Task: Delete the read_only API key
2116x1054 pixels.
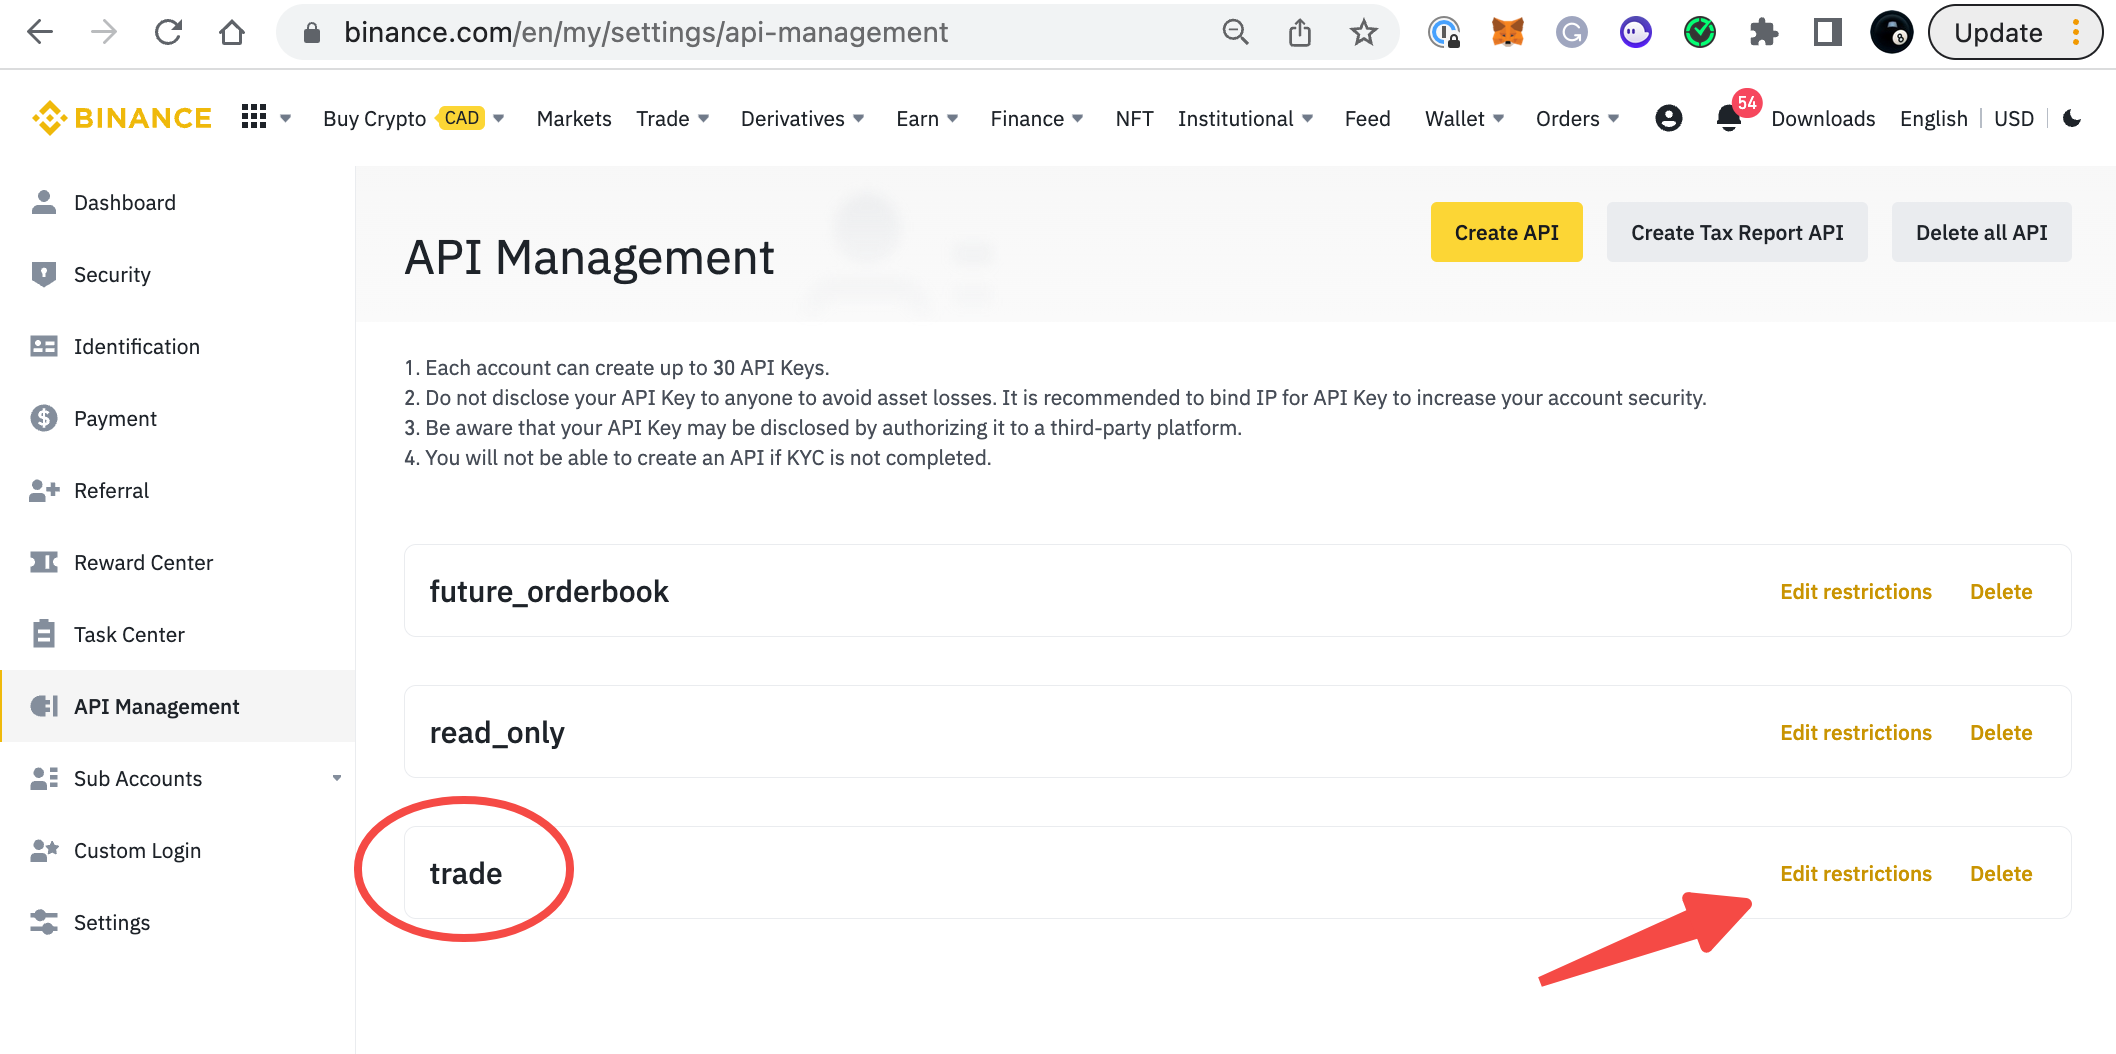Action: click(x=2000, y=732)
